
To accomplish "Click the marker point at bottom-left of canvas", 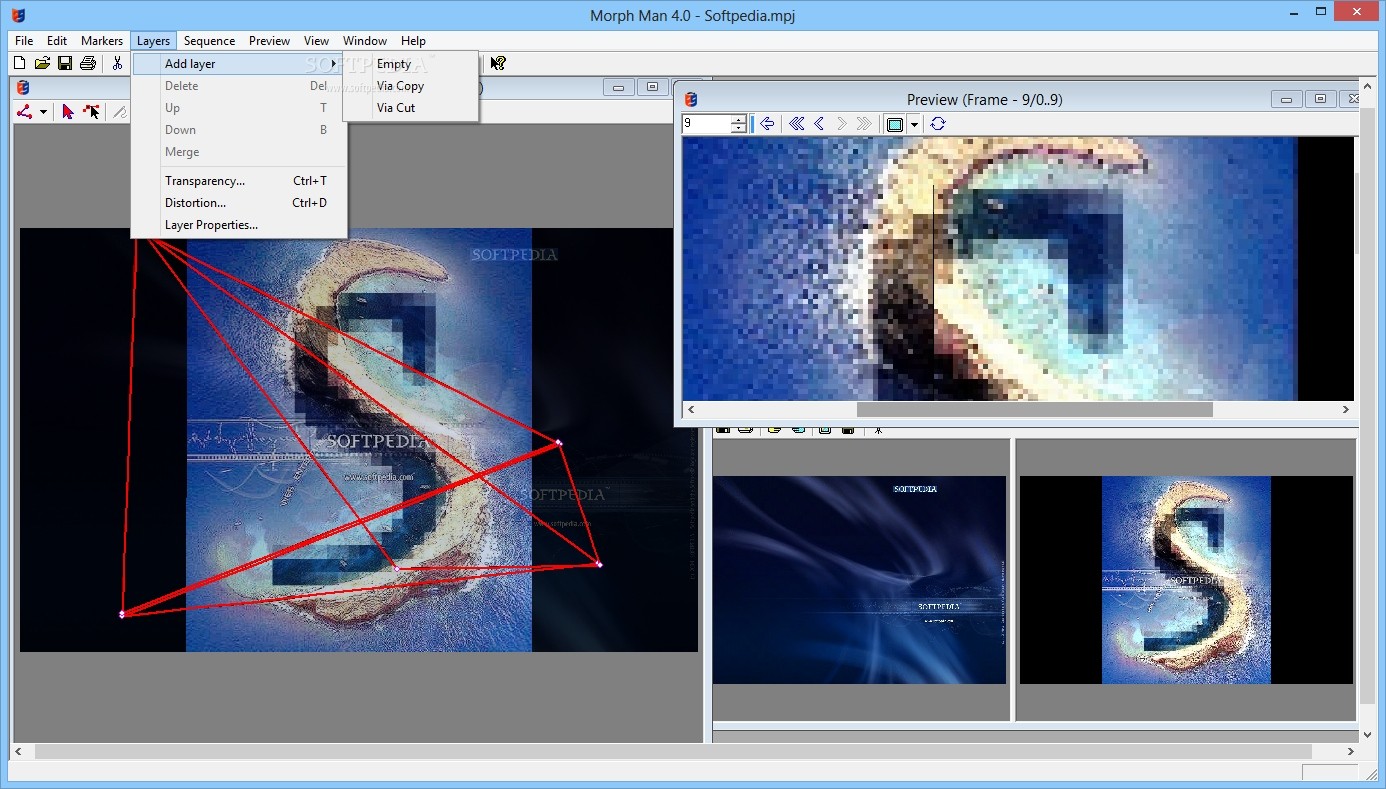I will pos(122,614).
